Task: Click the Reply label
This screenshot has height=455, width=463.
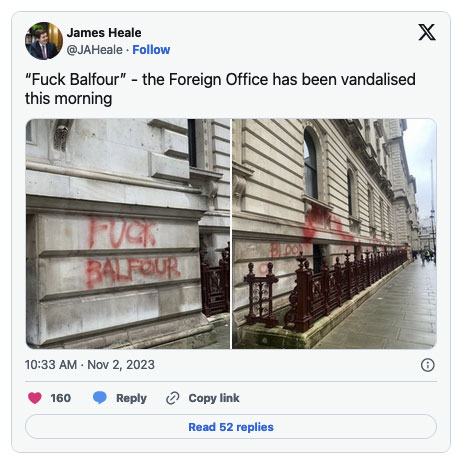Action: (131, 398)
